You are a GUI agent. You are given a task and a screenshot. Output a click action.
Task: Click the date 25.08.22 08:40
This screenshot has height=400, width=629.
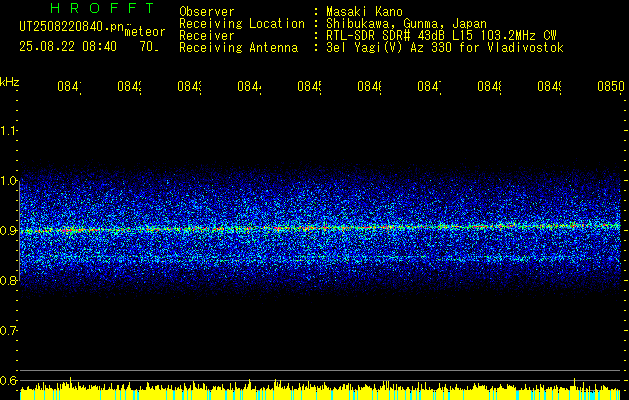pyautogui.click(x=68, y=47)
